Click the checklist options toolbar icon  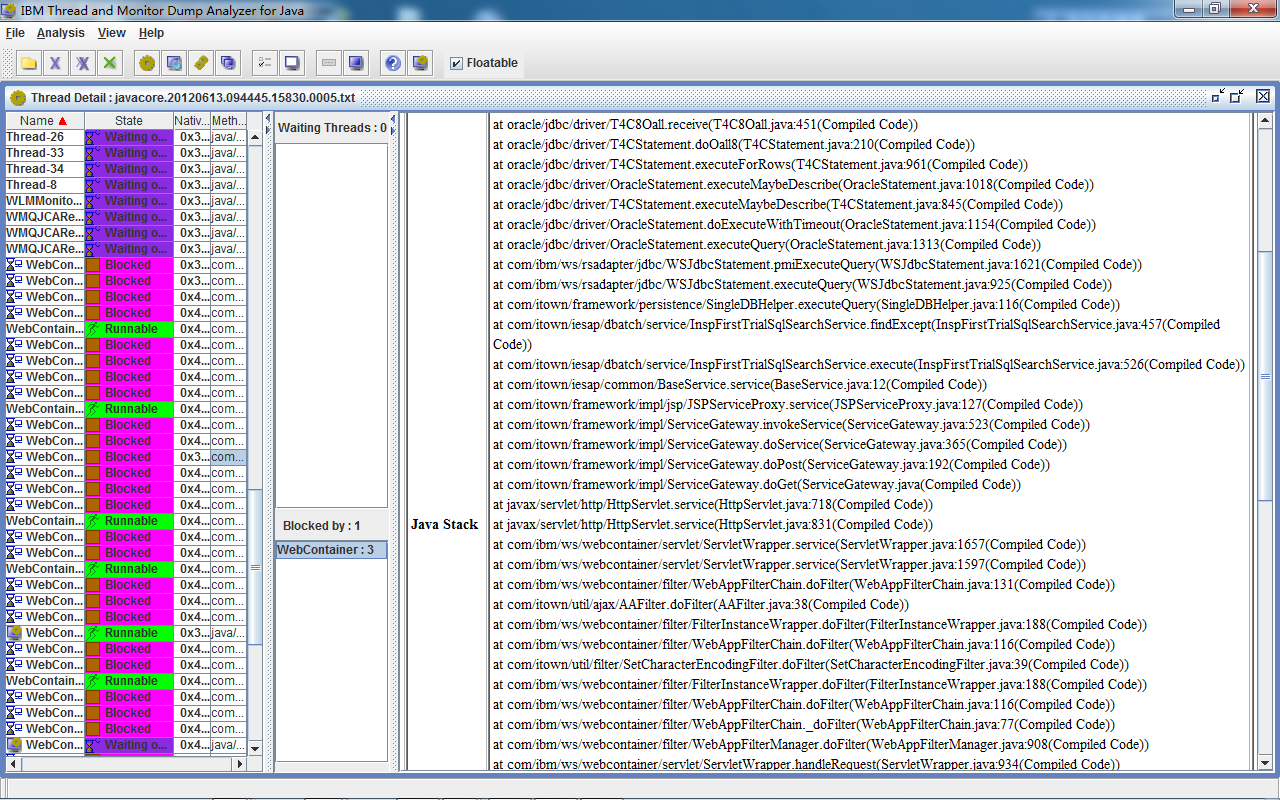(265, 63)
